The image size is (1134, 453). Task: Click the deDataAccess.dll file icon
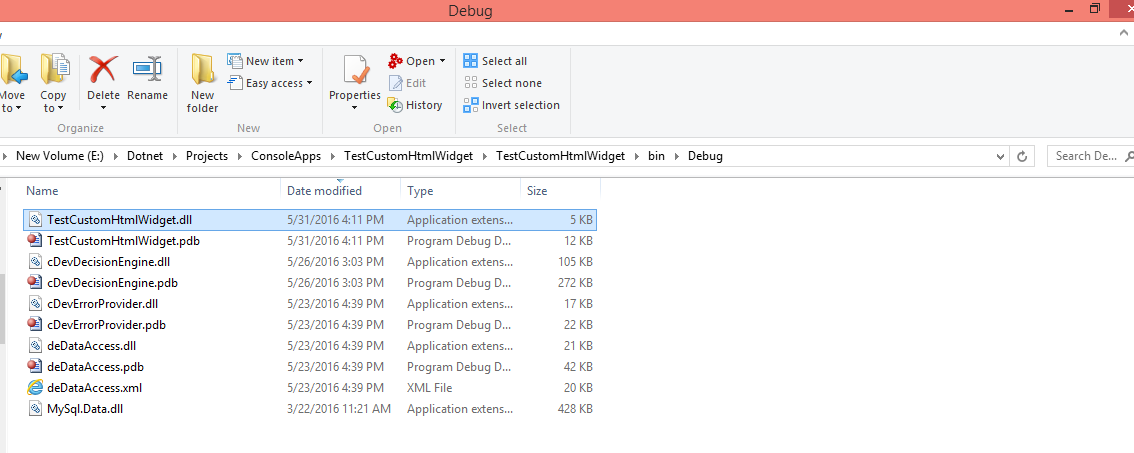[35, 346]
